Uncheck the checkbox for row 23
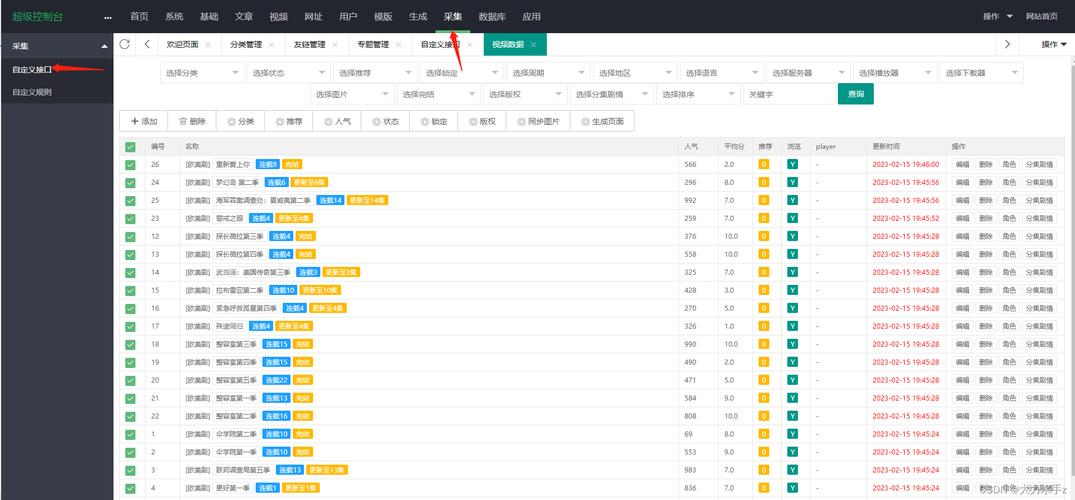 (130, 218)
